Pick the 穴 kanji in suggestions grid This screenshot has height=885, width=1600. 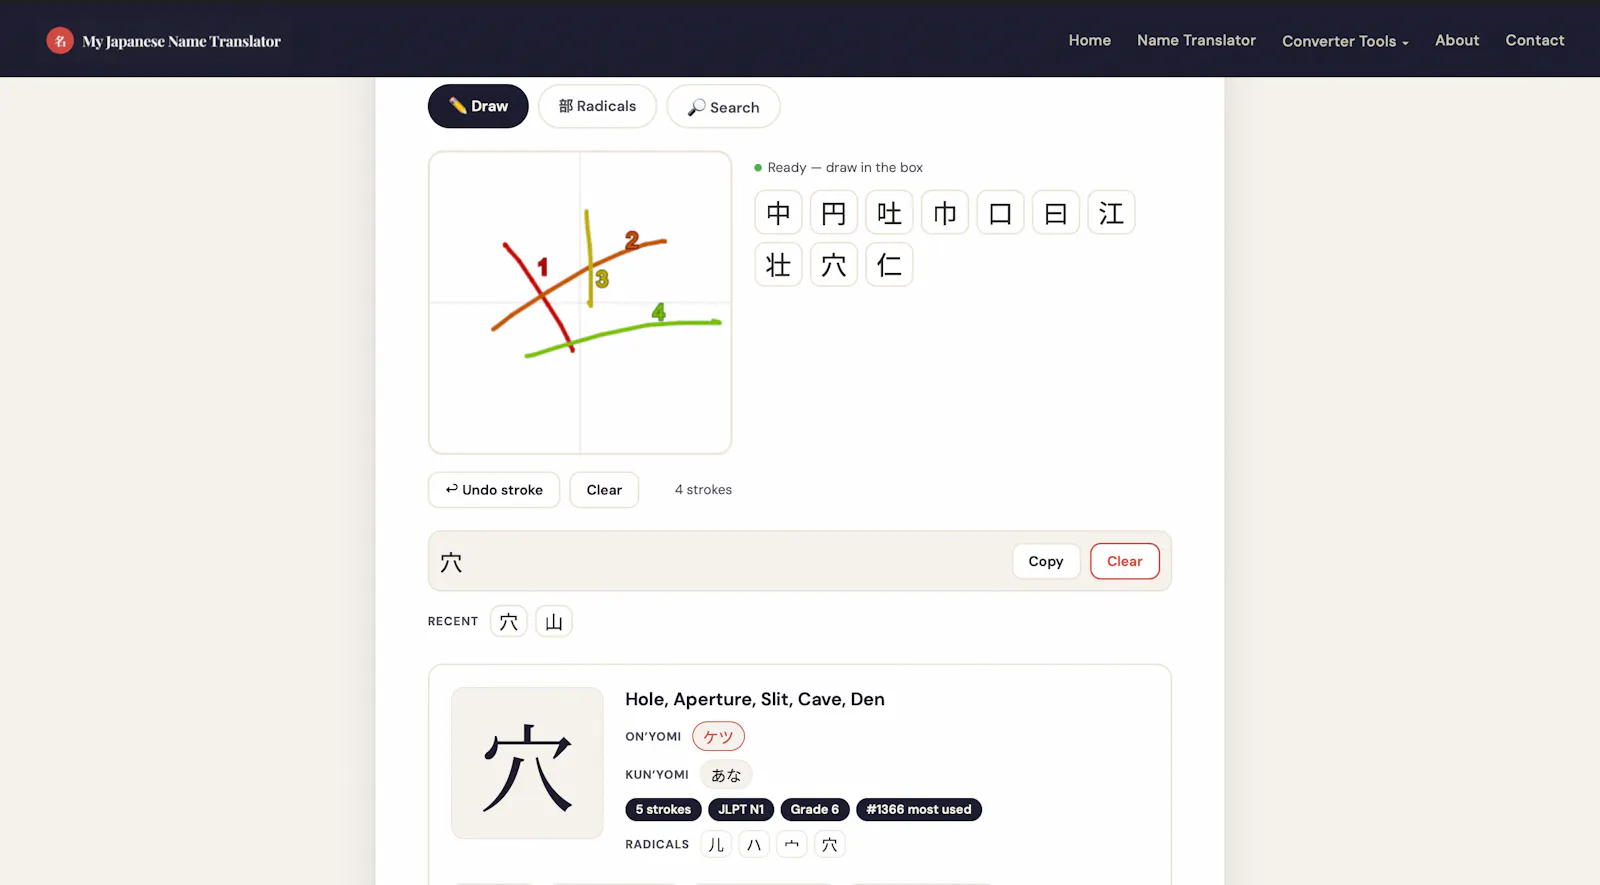pos(834,265)
